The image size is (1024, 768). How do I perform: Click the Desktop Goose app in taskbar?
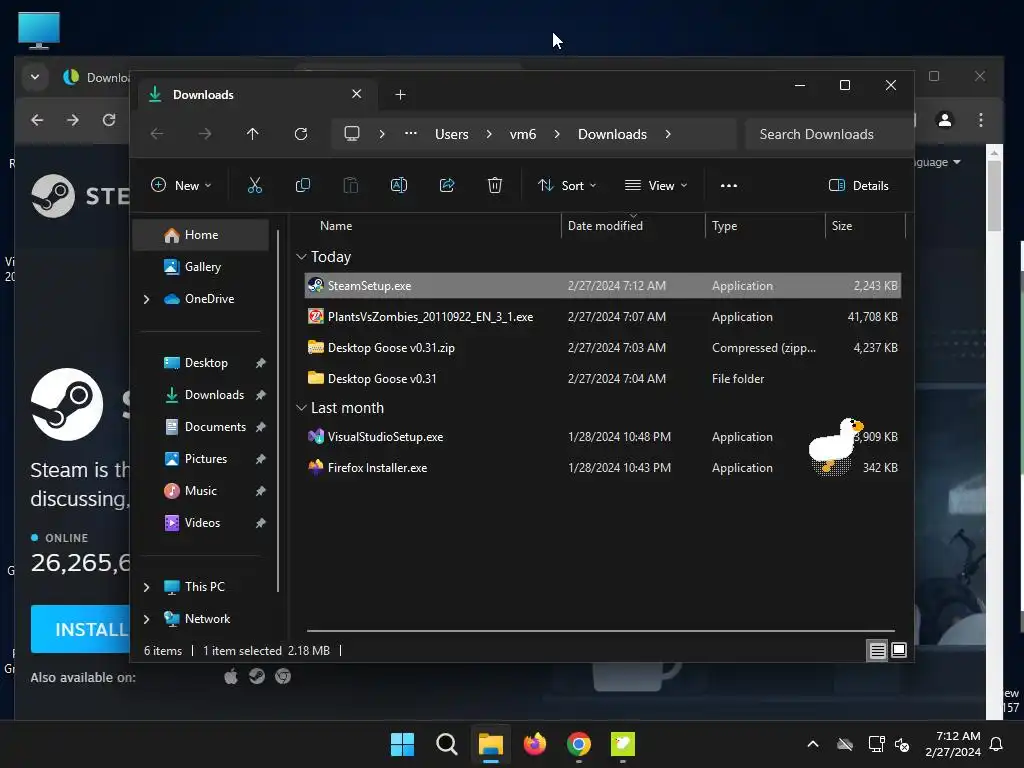click(623, 744)
